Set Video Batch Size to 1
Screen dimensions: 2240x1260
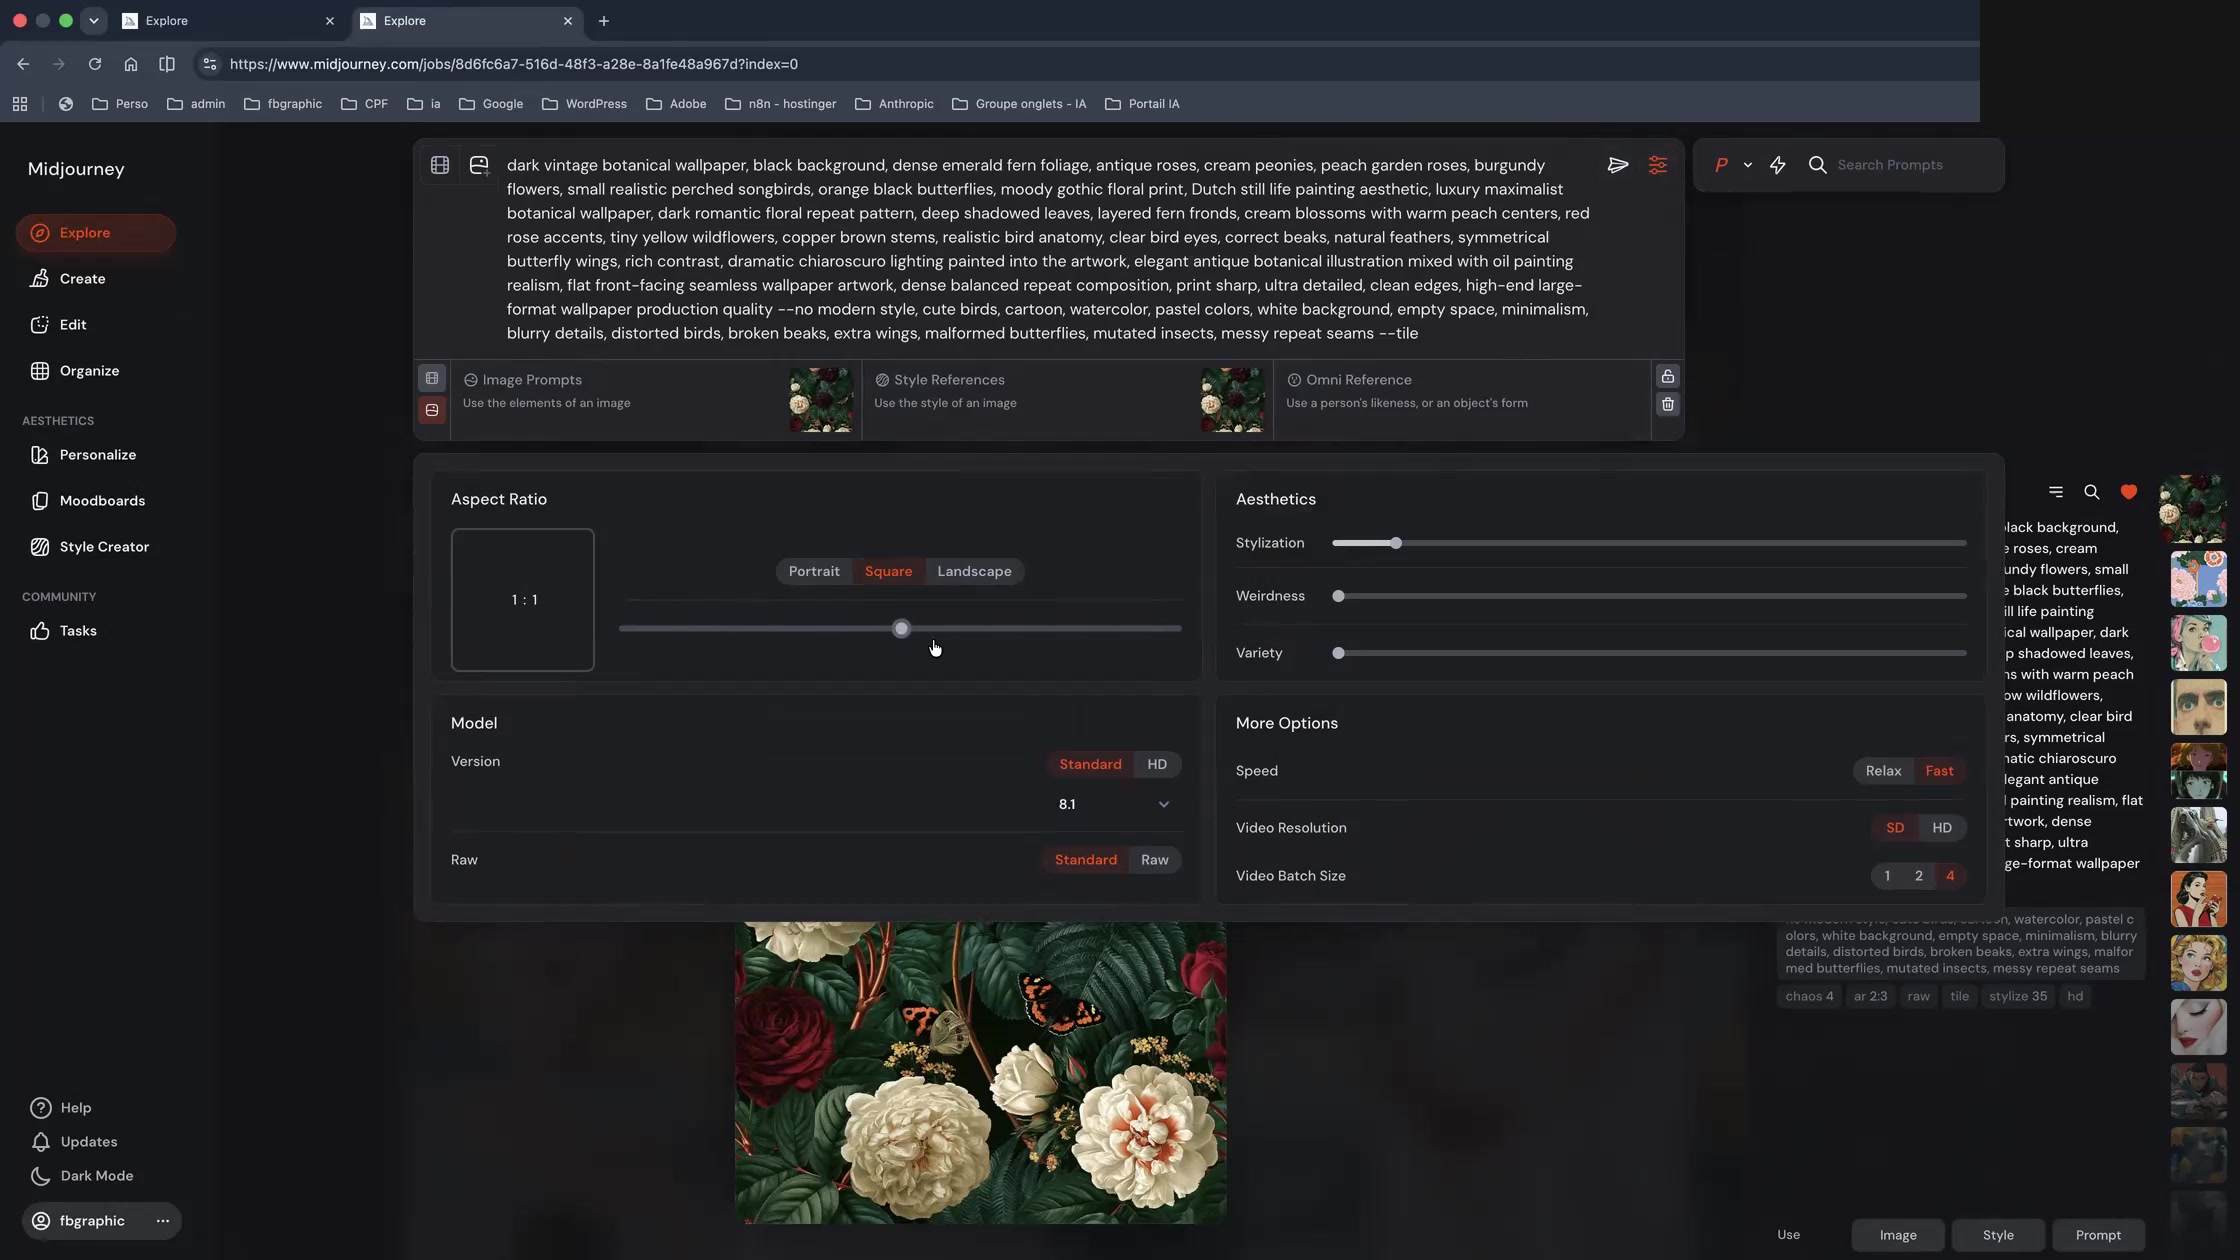pyautogui.click(x=1887, y=877)
